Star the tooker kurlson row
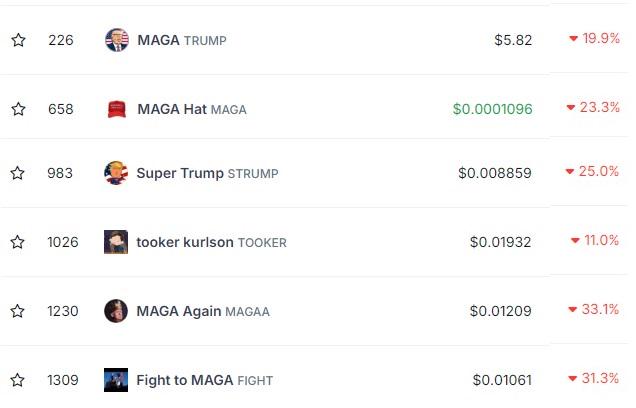This screenshot has height=408, width=636. coord(18,242)
